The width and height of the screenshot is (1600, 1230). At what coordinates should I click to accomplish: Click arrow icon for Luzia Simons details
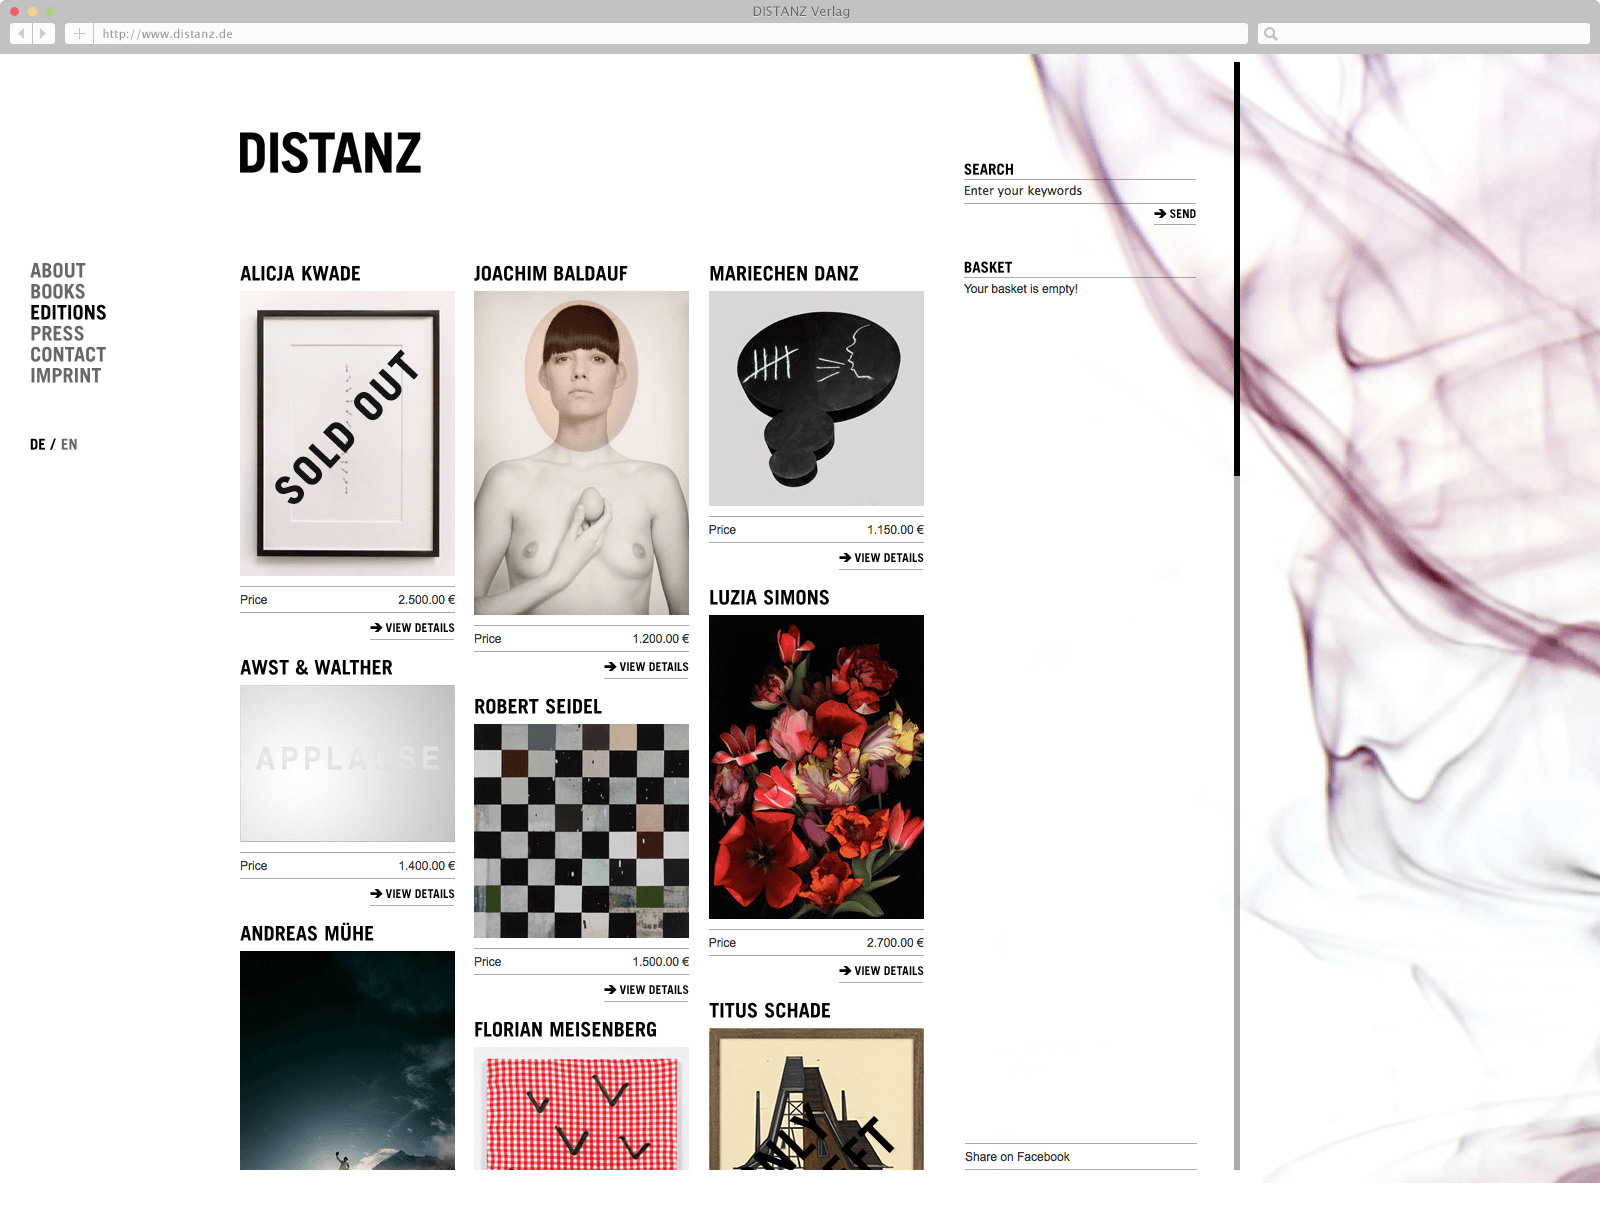[845, 971]
